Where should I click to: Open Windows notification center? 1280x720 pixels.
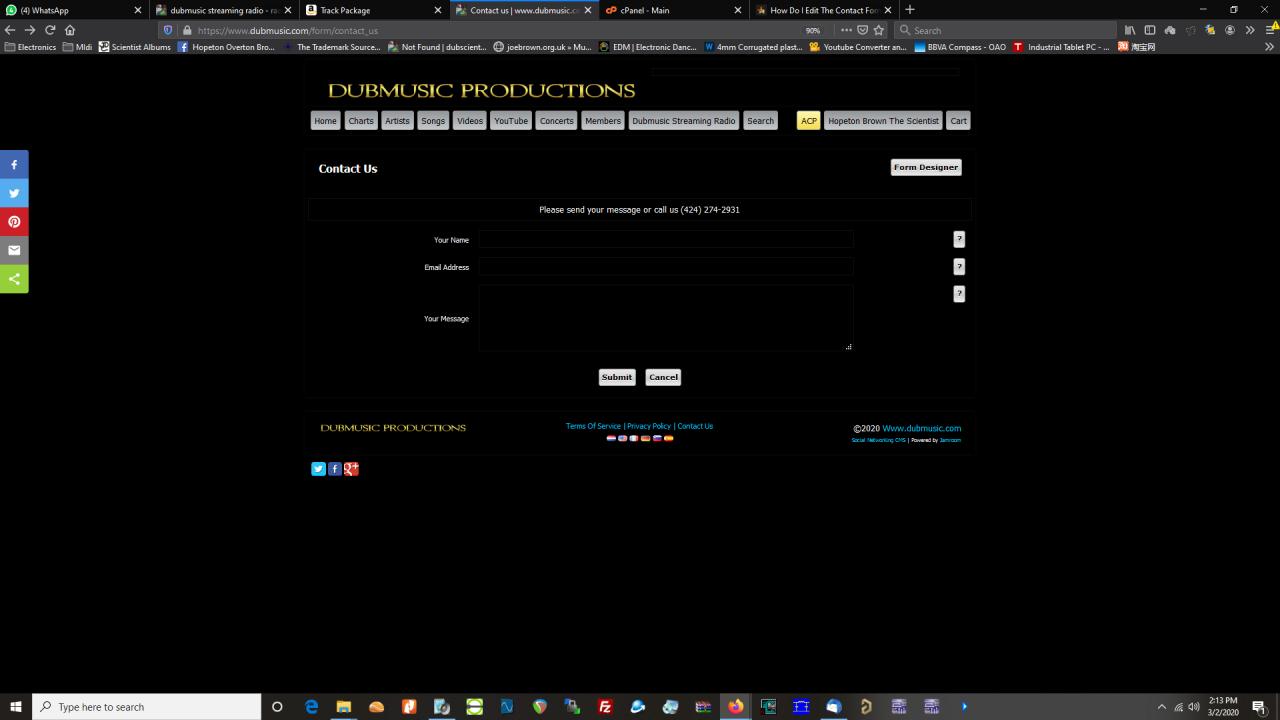coord(1259,707)
